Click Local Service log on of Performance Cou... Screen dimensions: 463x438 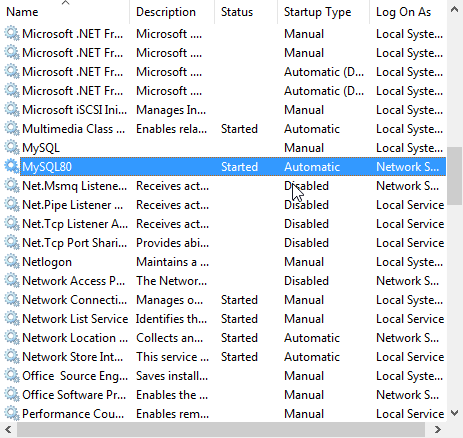tap(410, 414)
